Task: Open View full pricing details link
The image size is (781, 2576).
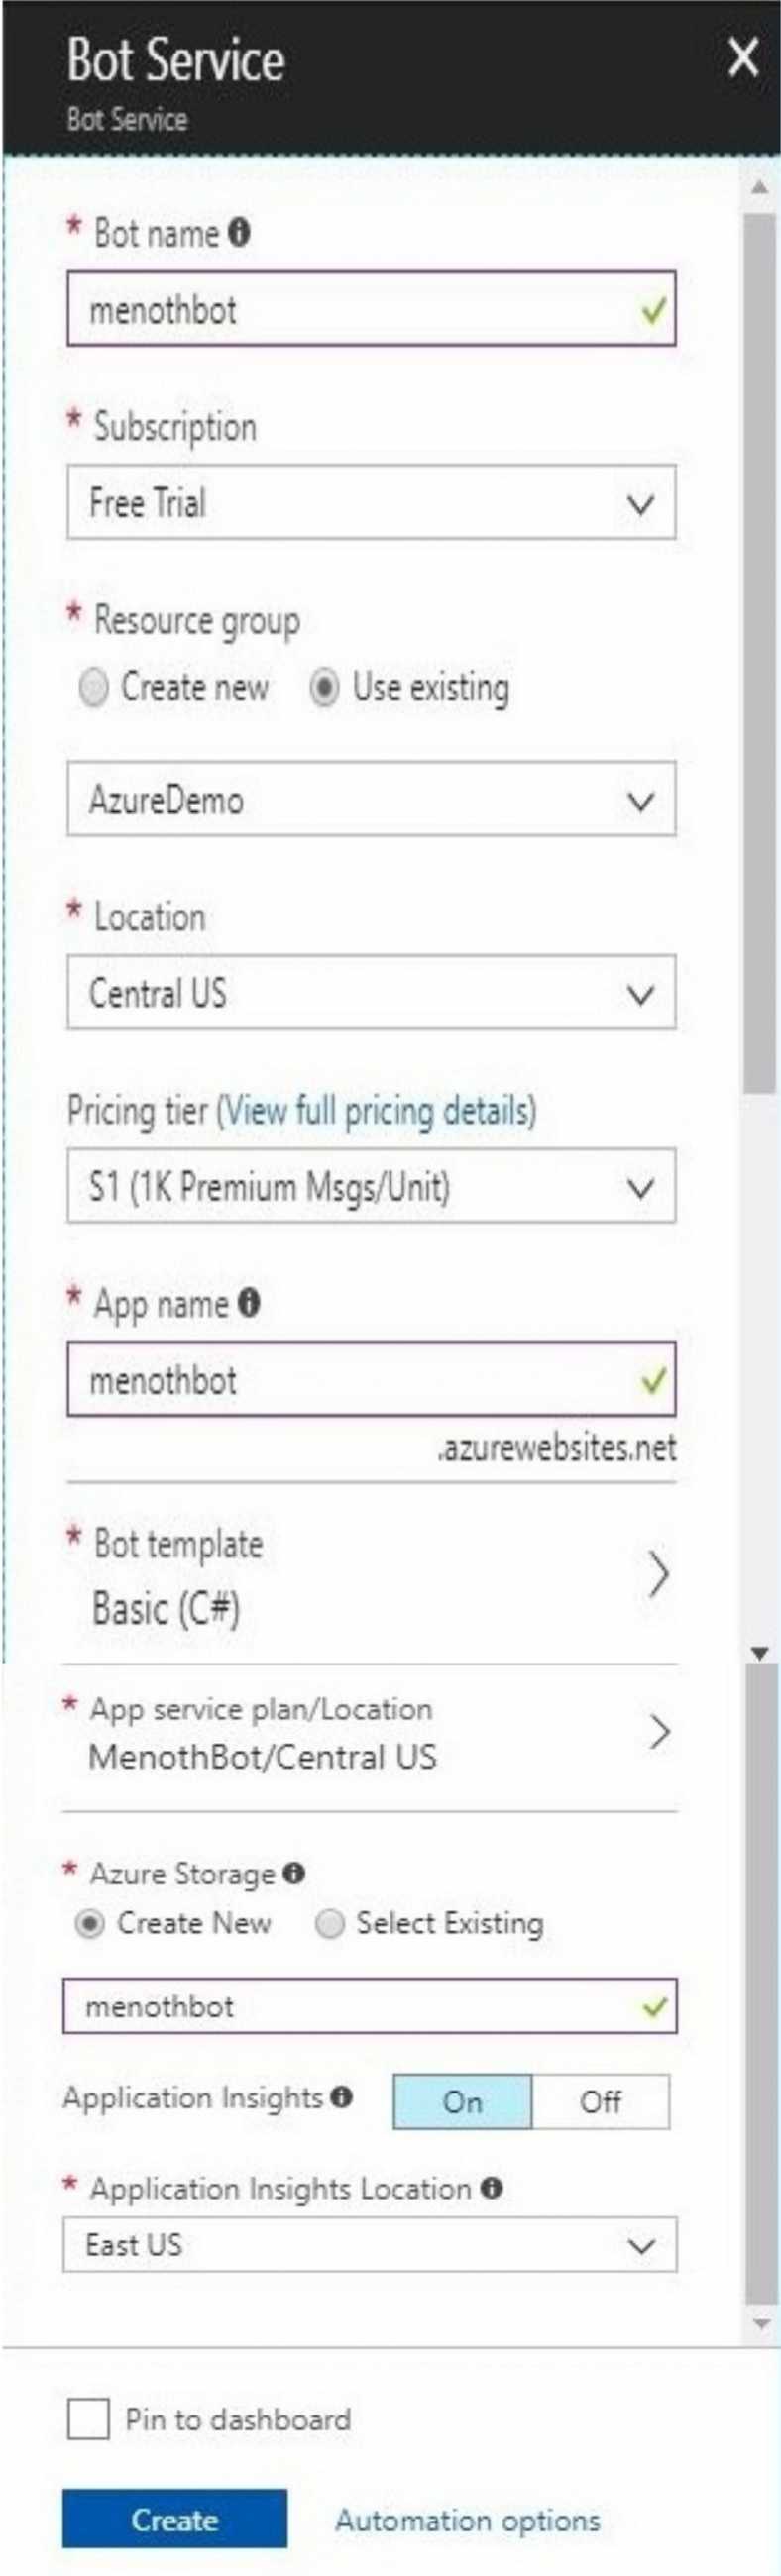Action: [377, 1111]
